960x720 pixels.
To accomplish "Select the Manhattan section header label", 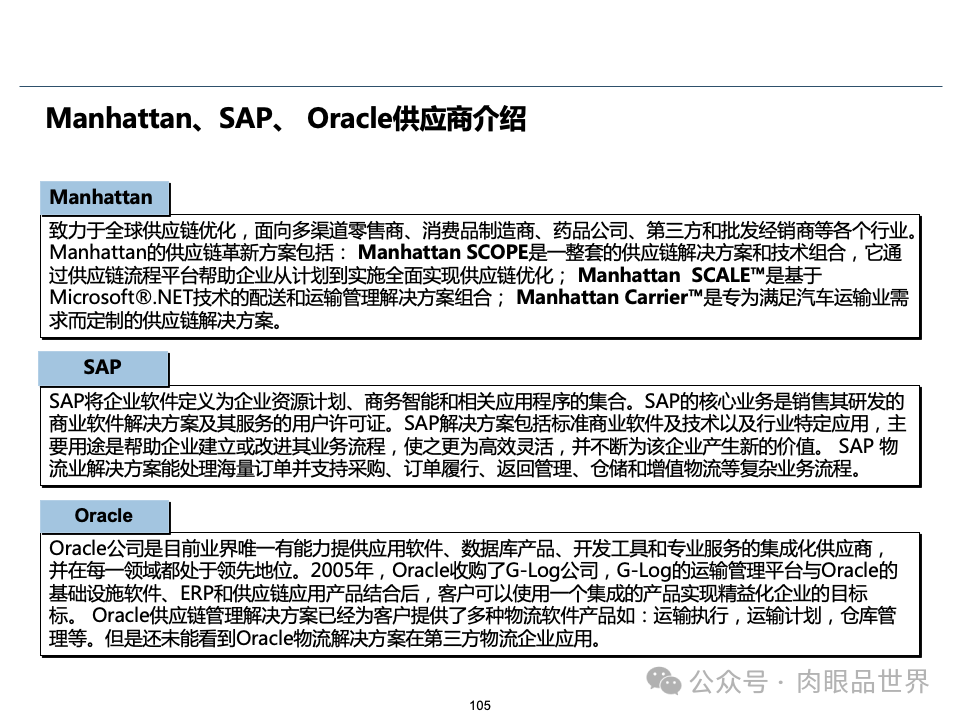I will [x=105, y=197].
